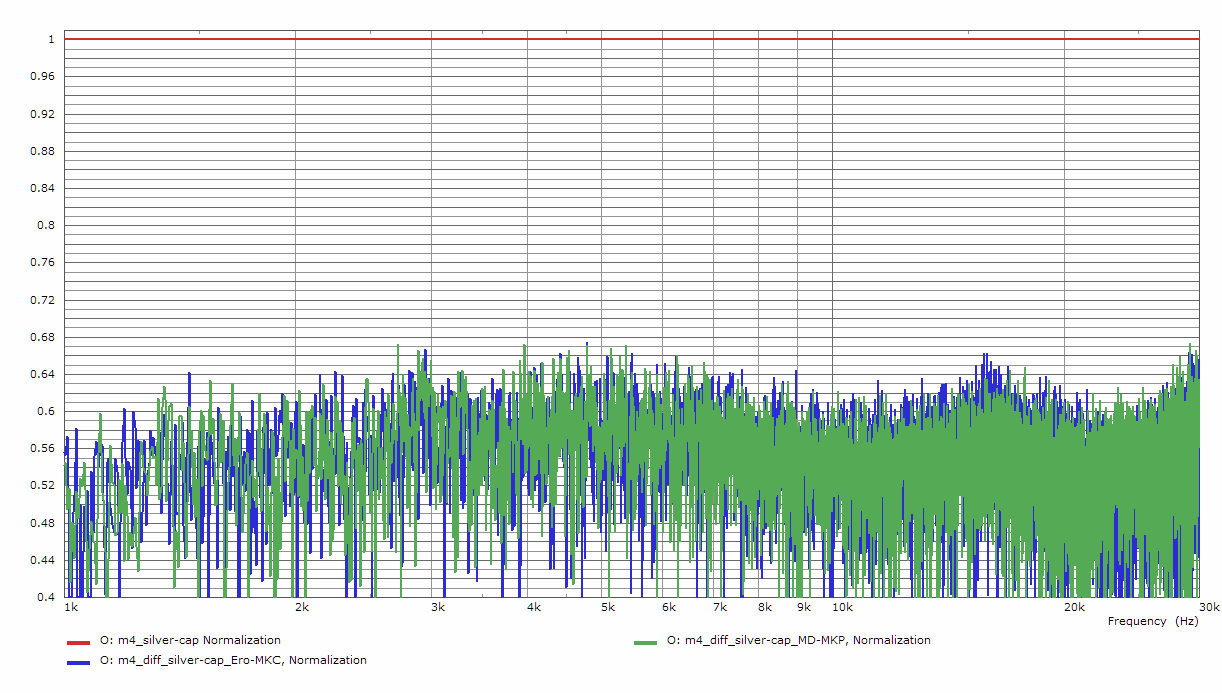Click the top y-axis label 1

point(50,40)
